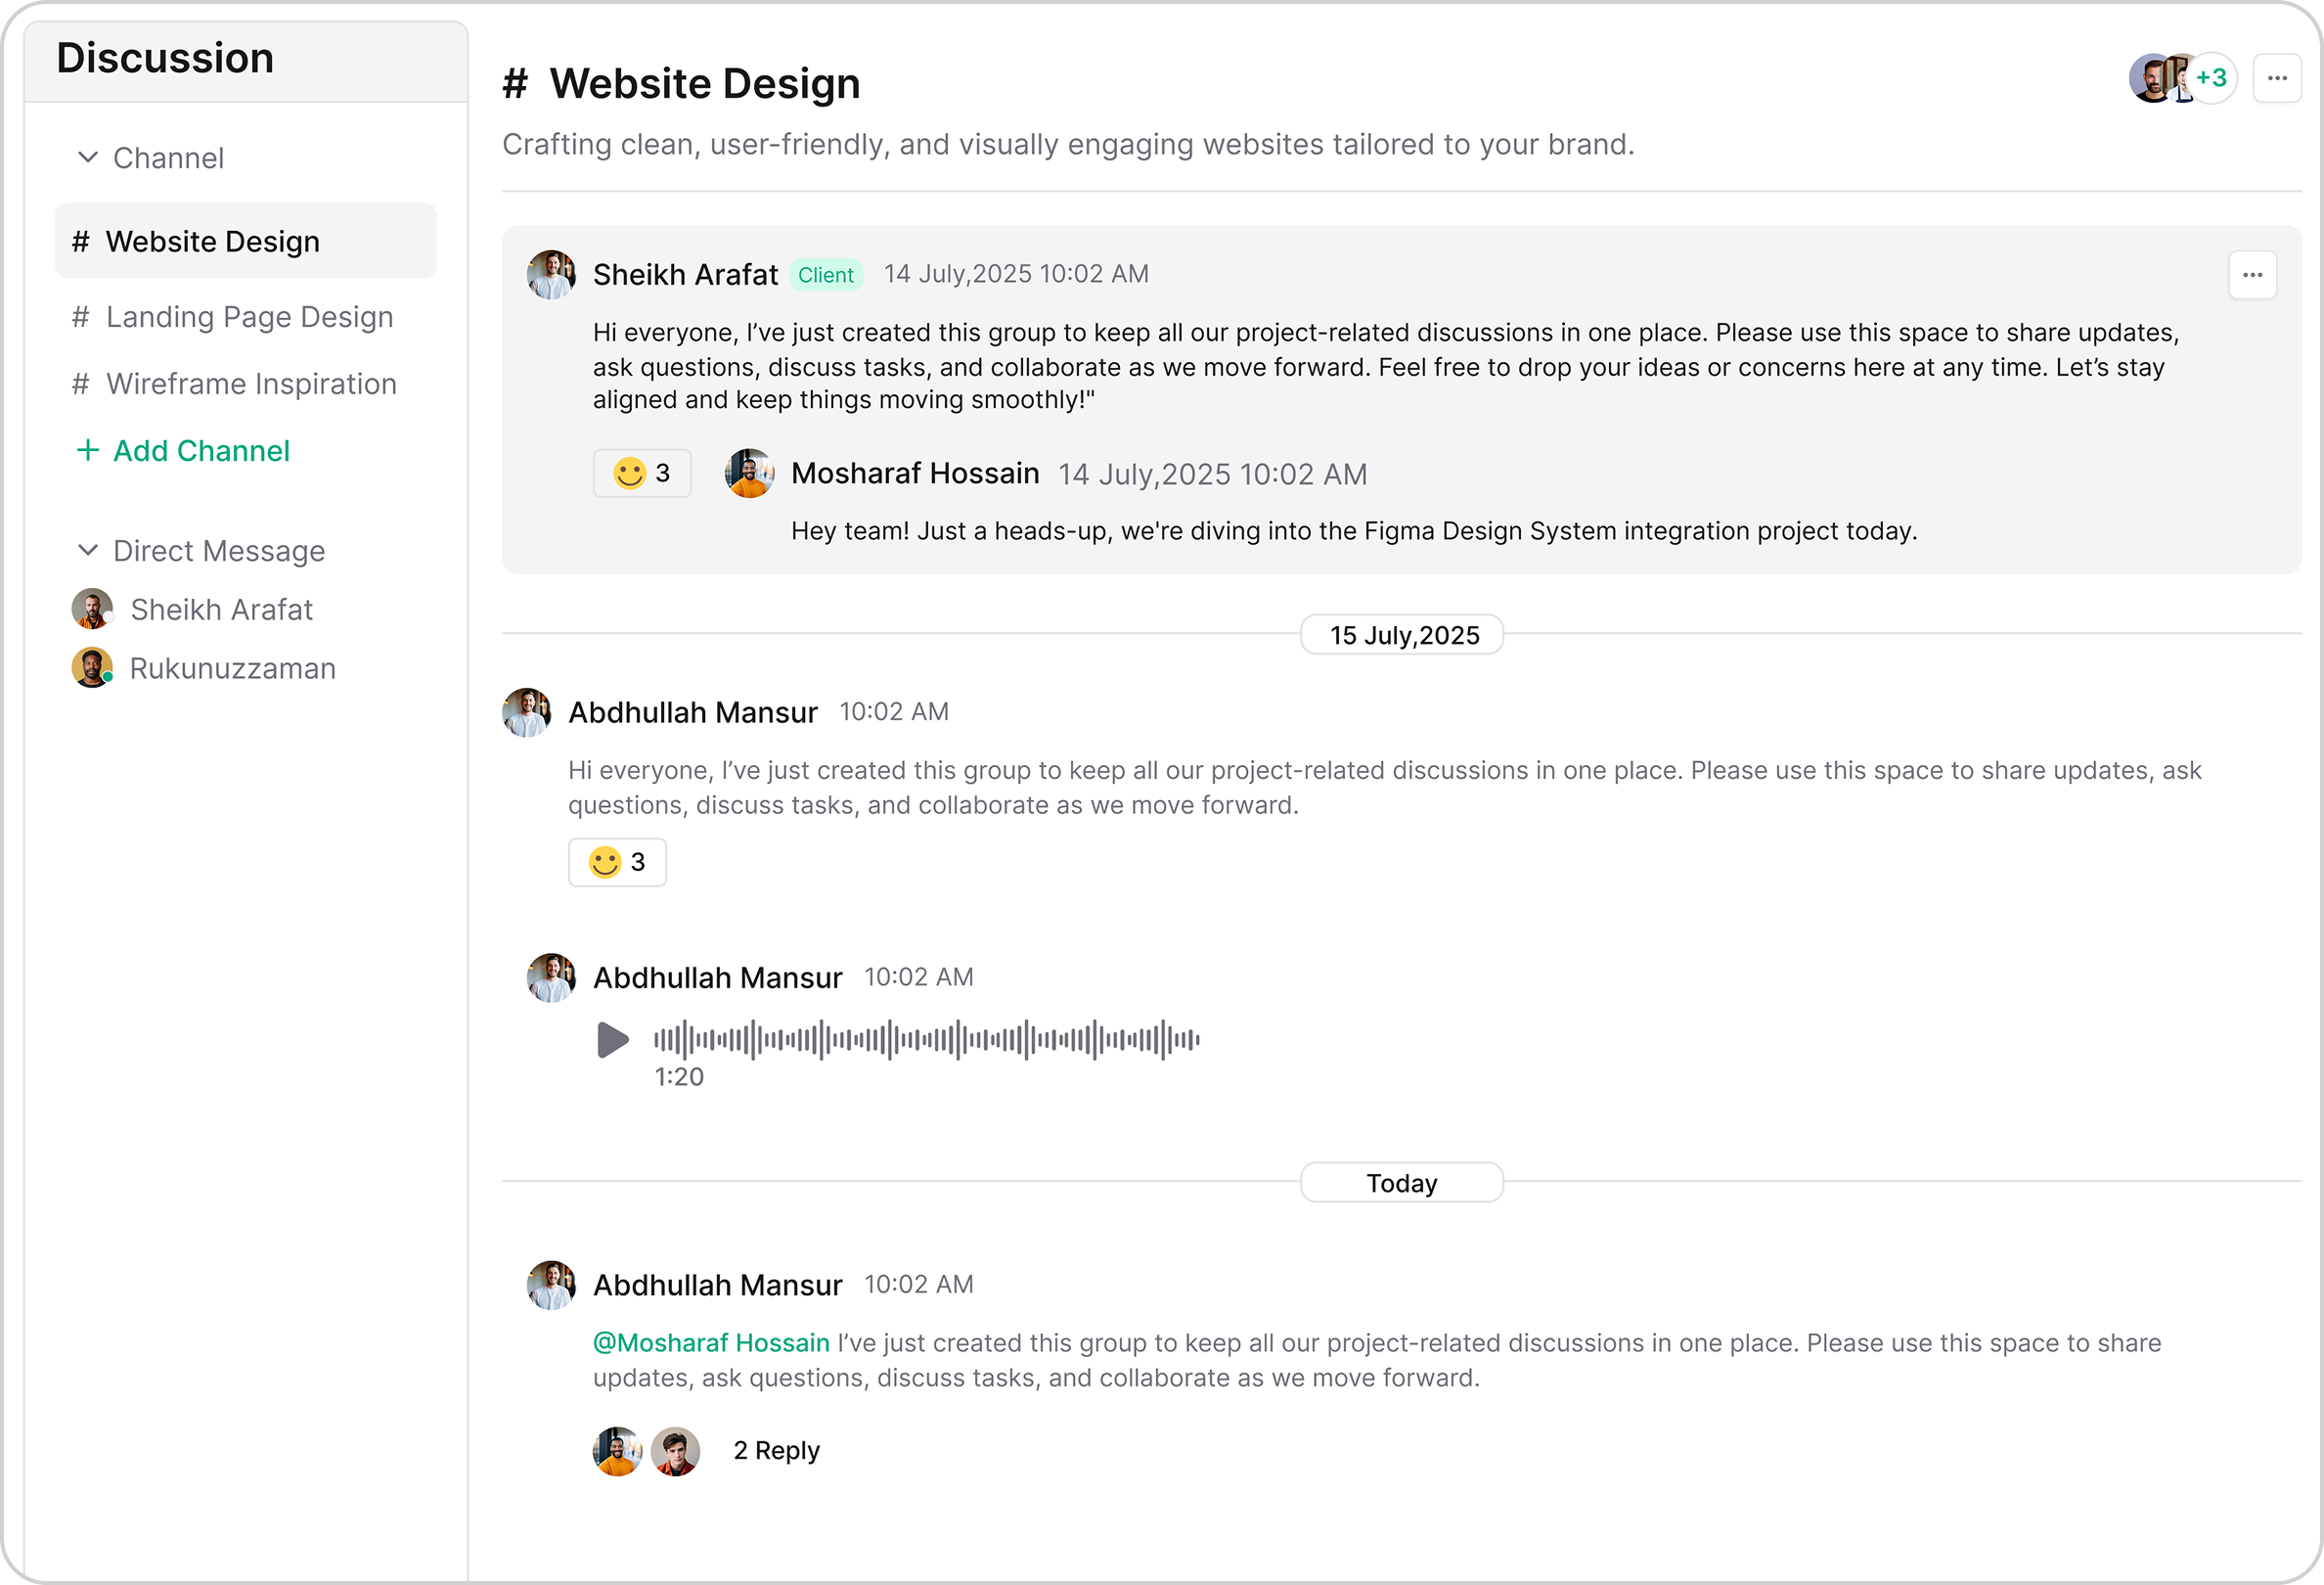Click the audio waveform to scrub playback

pos(925,1040)
